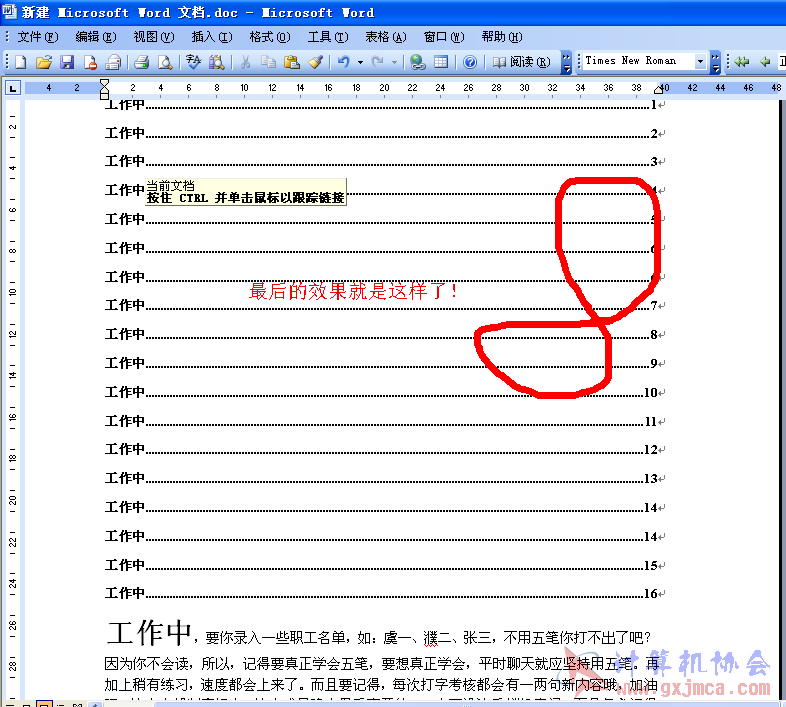Select the Format Painter brush icon
The image size is (786, 707).
[315, 62]
